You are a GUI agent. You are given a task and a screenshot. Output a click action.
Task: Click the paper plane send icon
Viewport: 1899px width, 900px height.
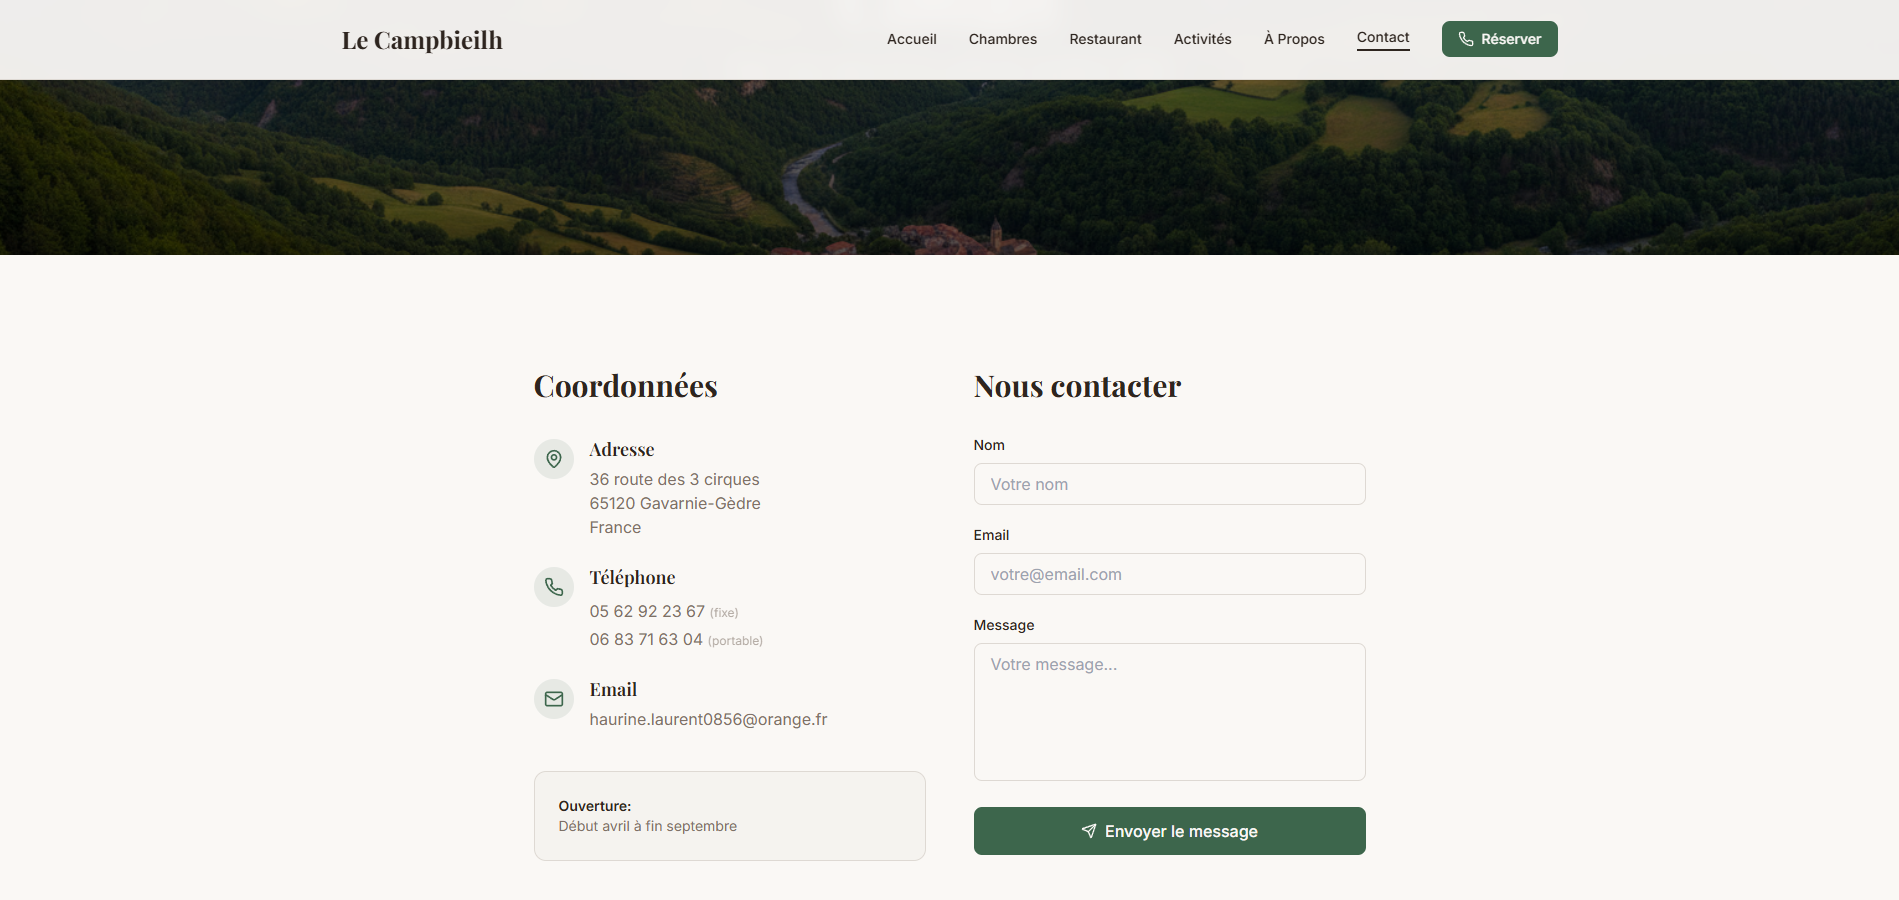pyautogui.click(x=1089, y=831)
